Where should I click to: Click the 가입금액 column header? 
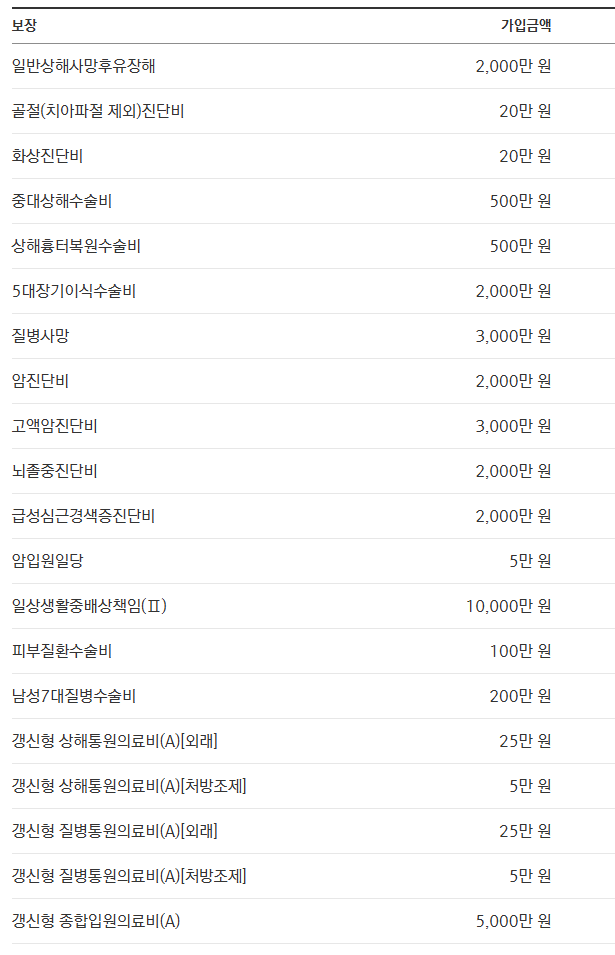pos(526,26)
